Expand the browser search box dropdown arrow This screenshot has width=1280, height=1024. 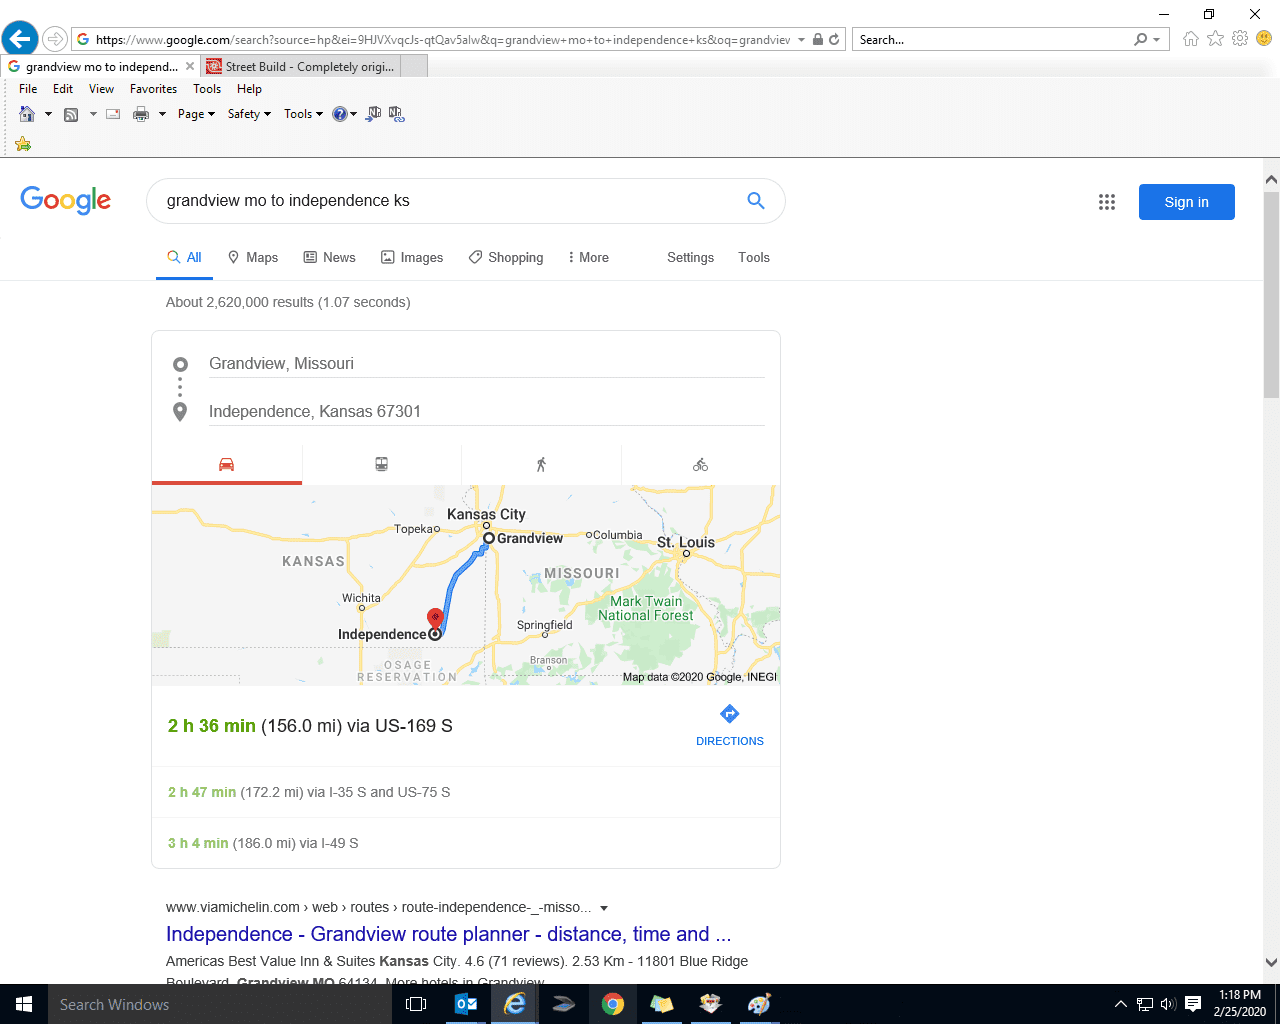[1157, 40]
